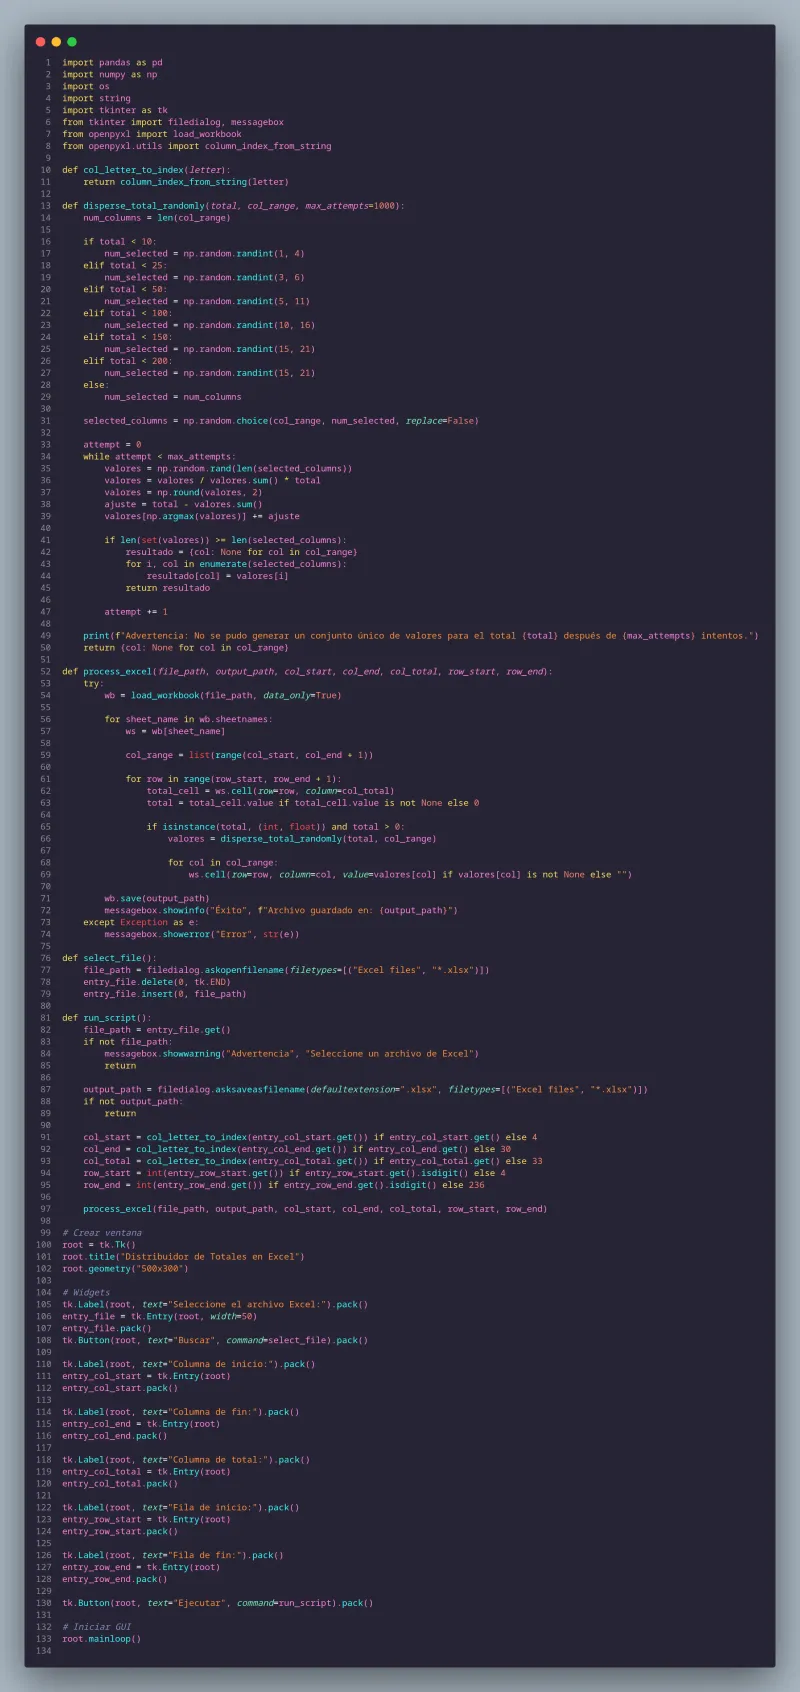Image resolution: width=800 pixels, height=1692 pixels.
Task: Select the 'col_start = col_letter_to_index' line
Action: point(310,1138)
